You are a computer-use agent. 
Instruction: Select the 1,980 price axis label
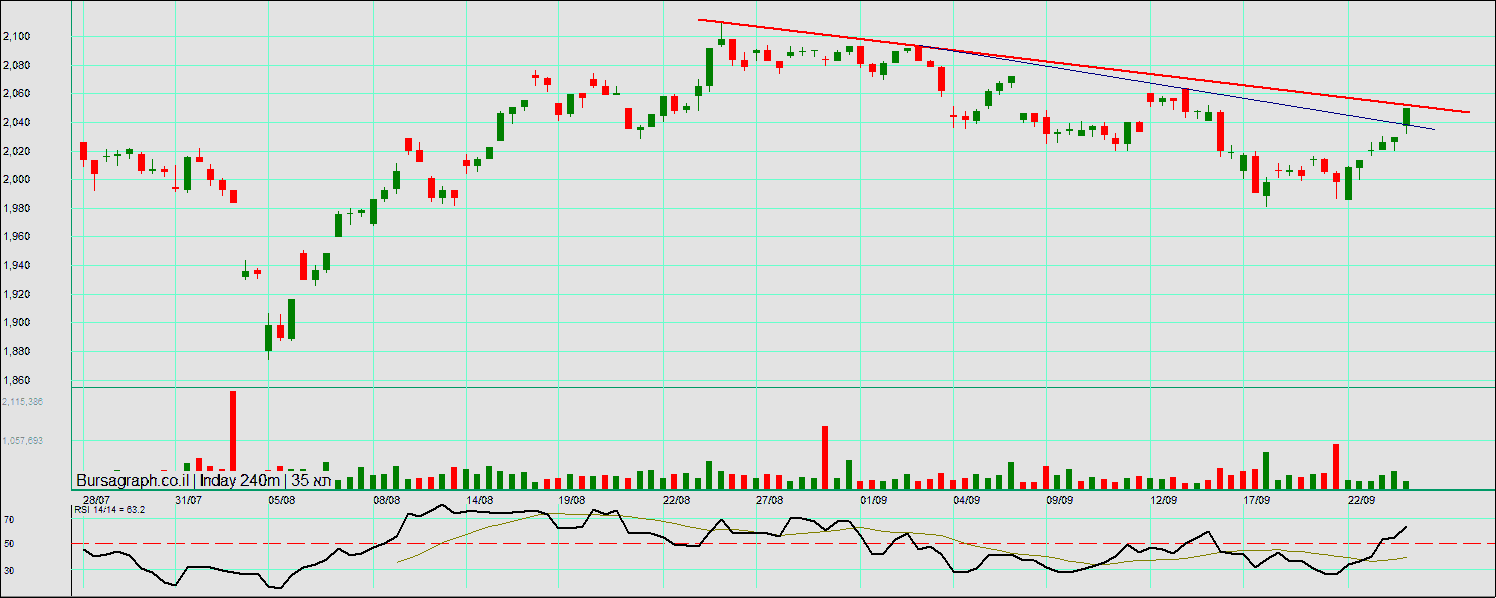pyautogui.click(x=16, y=209)
